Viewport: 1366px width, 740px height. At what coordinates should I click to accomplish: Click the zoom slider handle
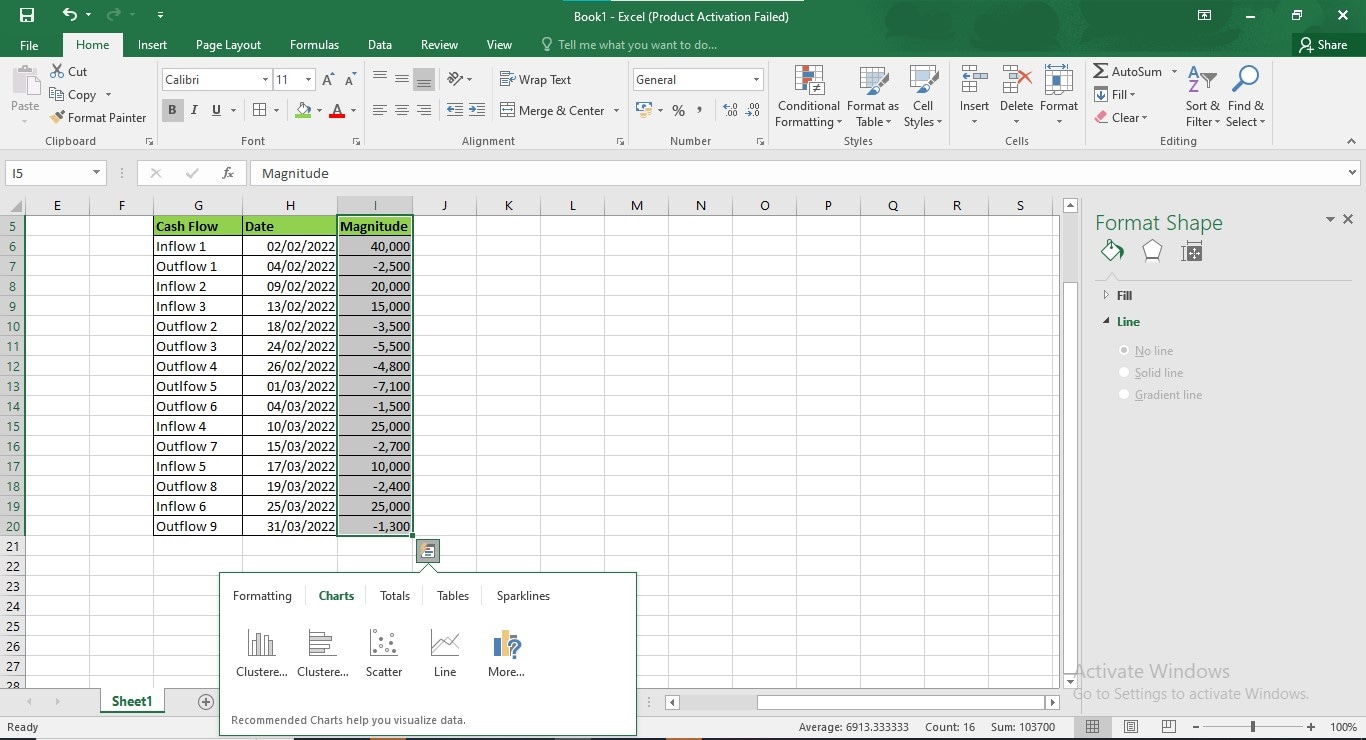(1252, 727)
